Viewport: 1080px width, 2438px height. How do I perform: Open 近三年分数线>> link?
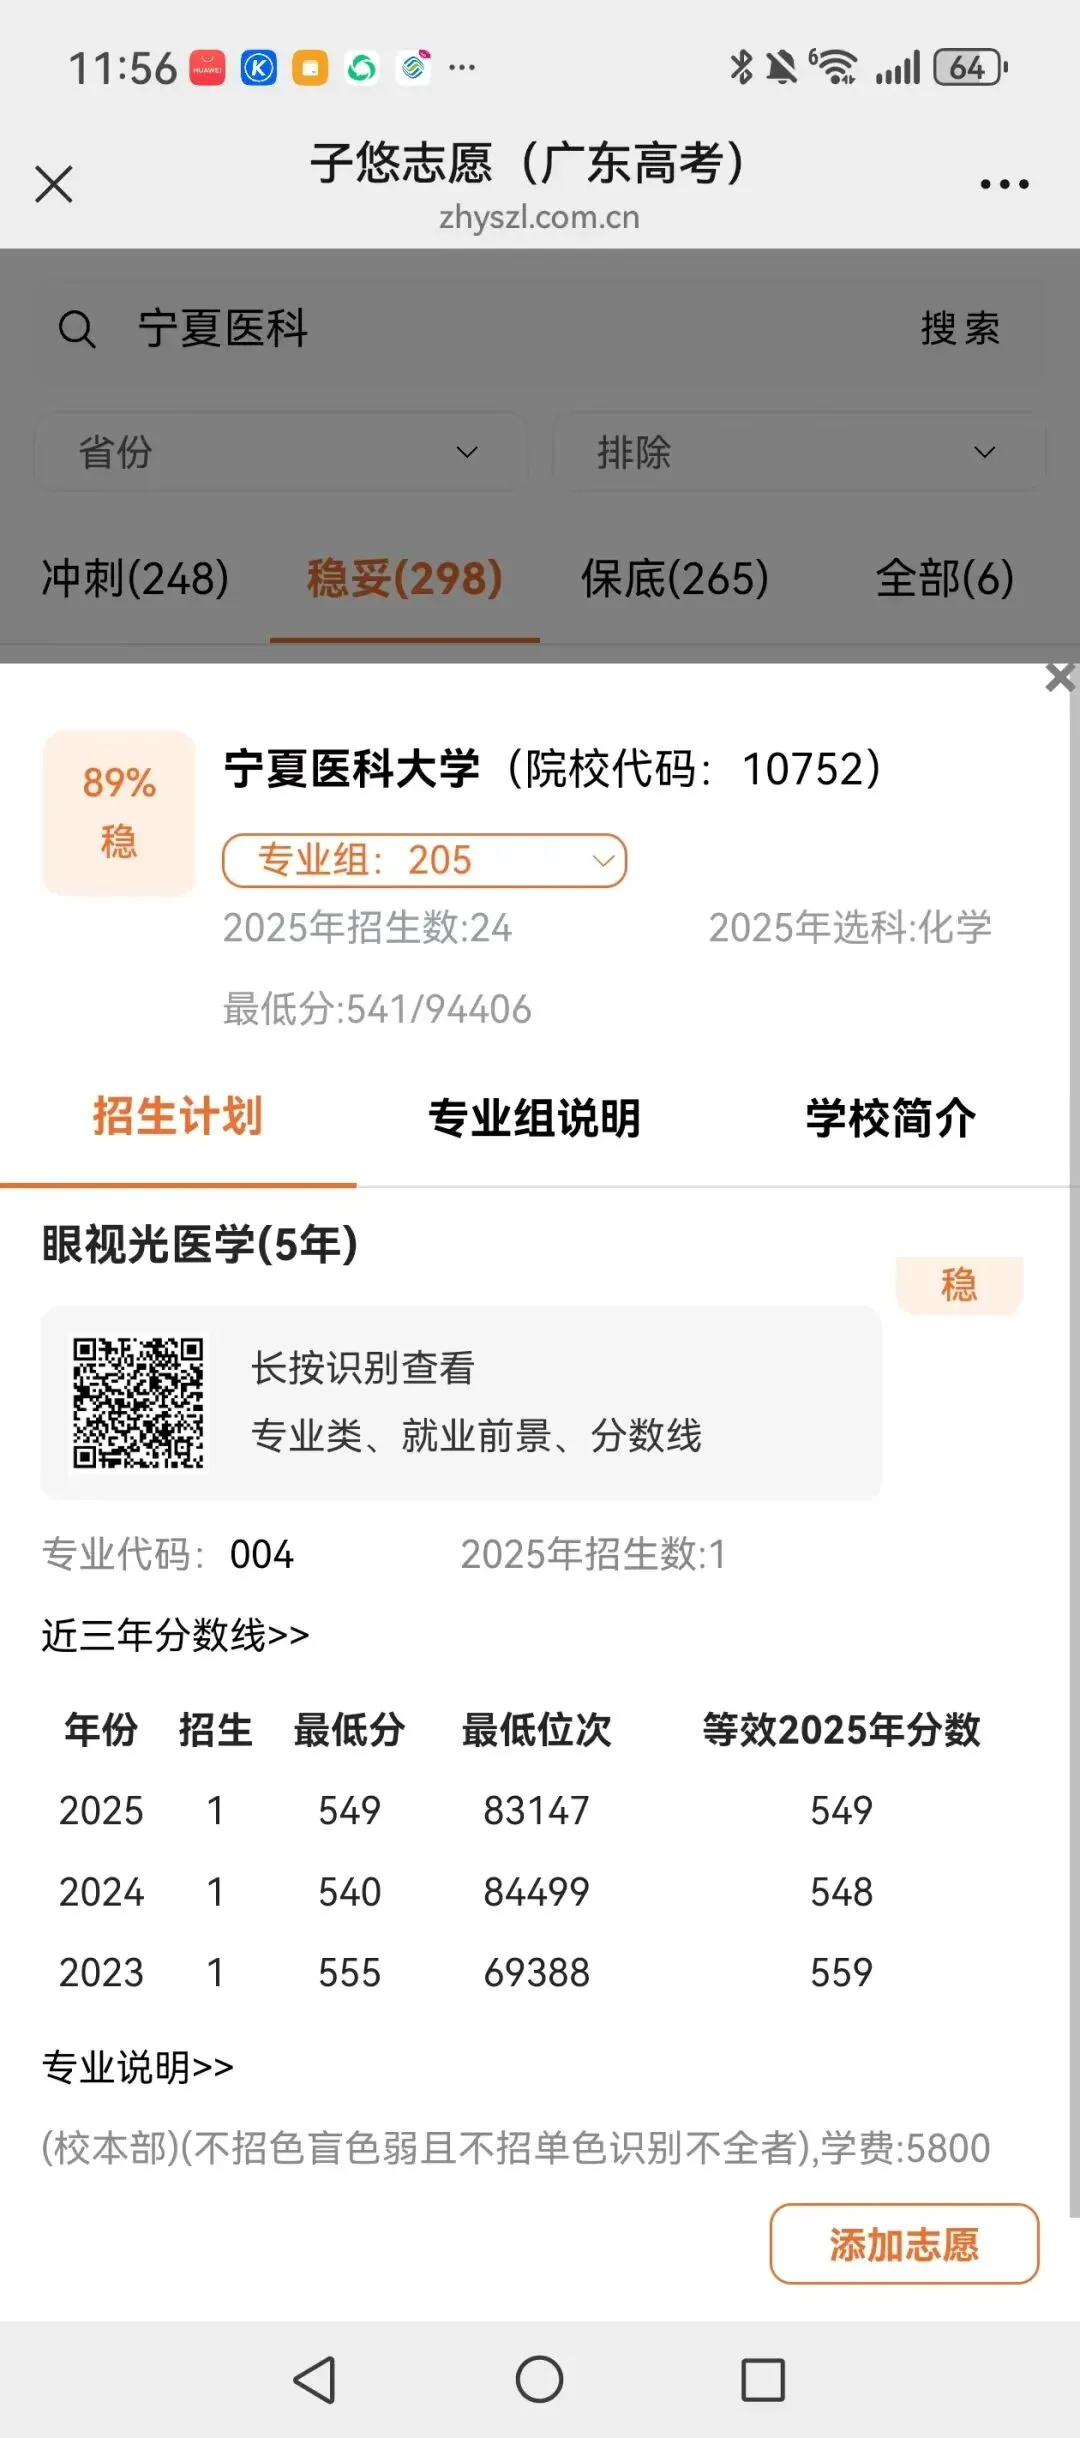tap(175, 1635)
